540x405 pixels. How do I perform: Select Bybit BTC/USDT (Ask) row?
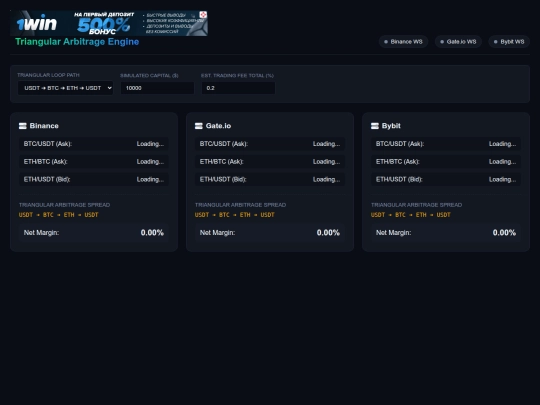[x=446, y=144]
